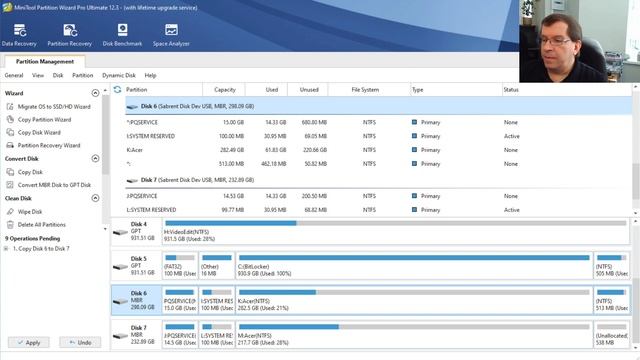Select H:VideoEdit partition block on Disk 4
The height and width of the screenshot is (360, 640).
click(x=396, y=231)
